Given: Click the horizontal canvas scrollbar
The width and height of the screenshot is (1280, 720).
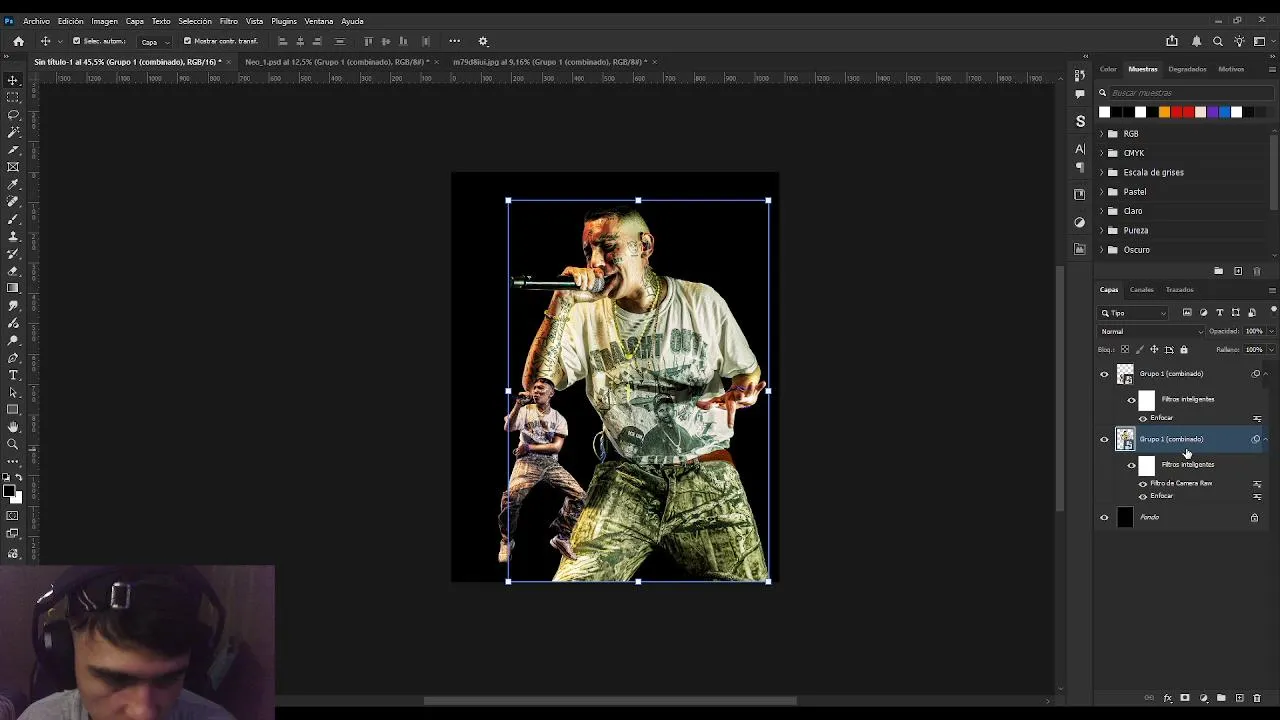Looking at the screenshot, I should [610, 700].
